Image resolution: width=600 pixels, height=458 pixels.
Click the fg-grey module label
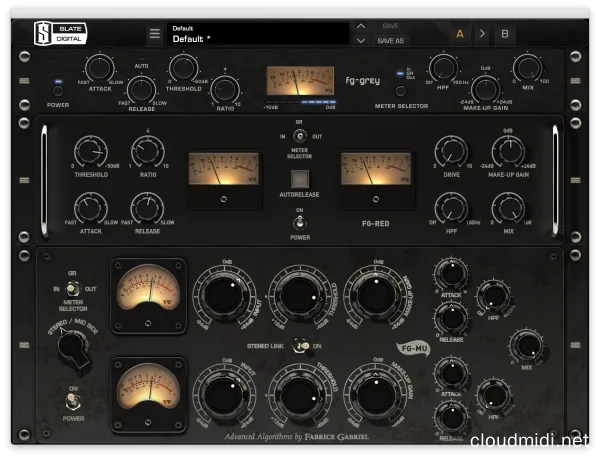pos(363,81)
